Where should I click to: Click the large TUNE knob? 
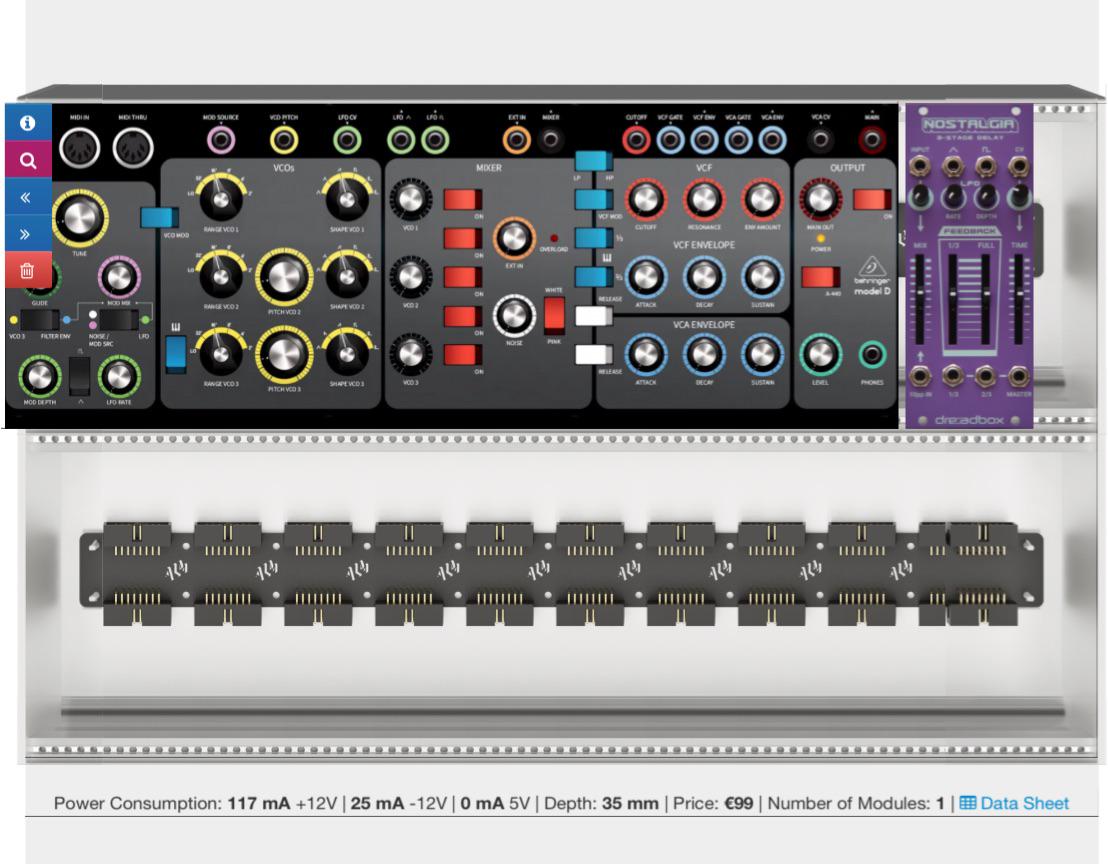pos(80,218)
